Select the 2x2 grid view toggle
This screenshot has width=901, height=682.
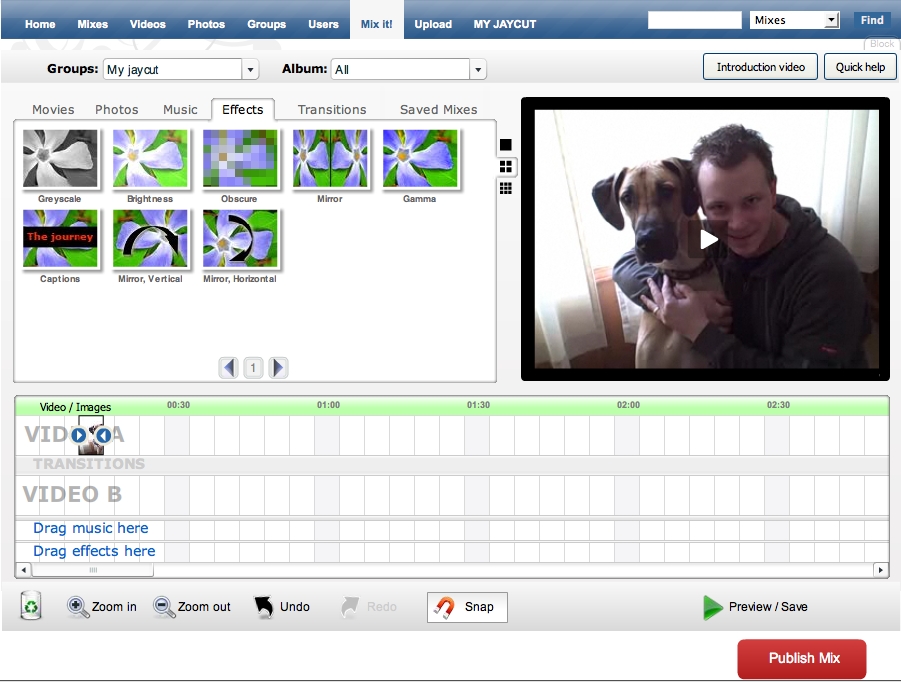506,166
